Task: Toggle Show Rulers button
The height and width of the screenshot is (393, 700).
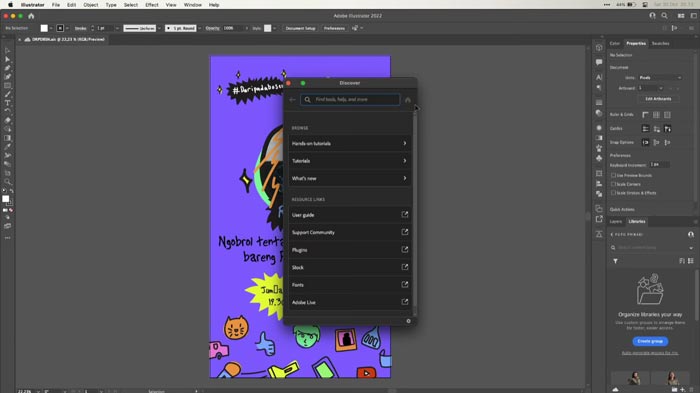Action: tap(645, 115)
